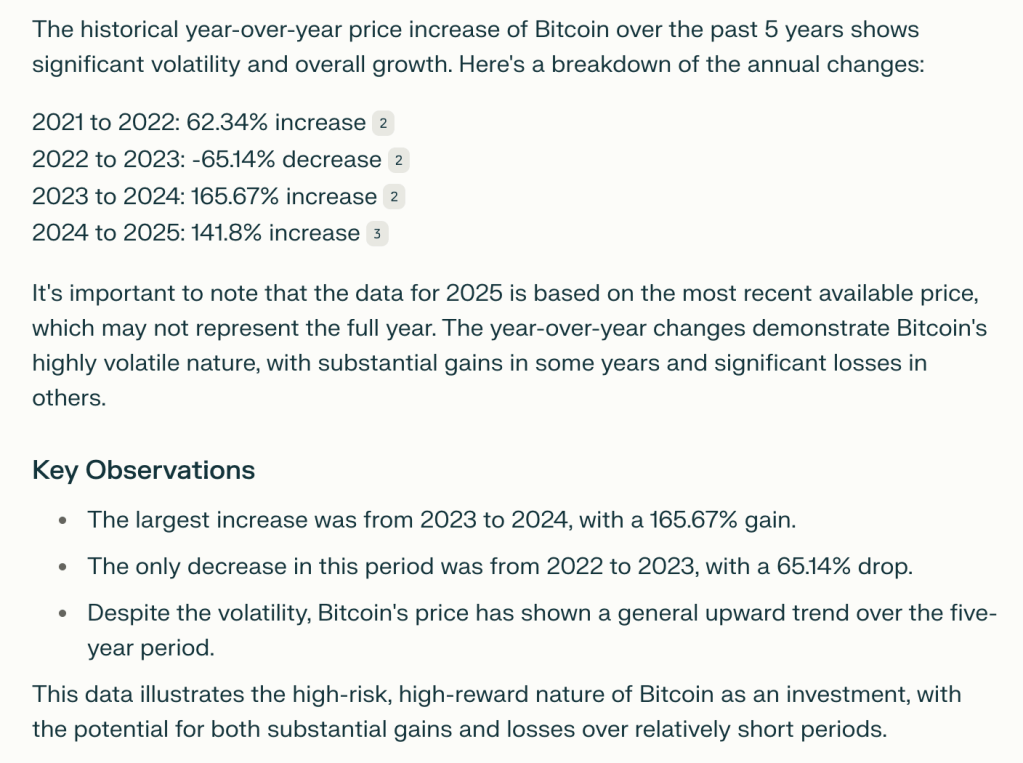Click the third bullet point marker

click(x=63, y=615)
